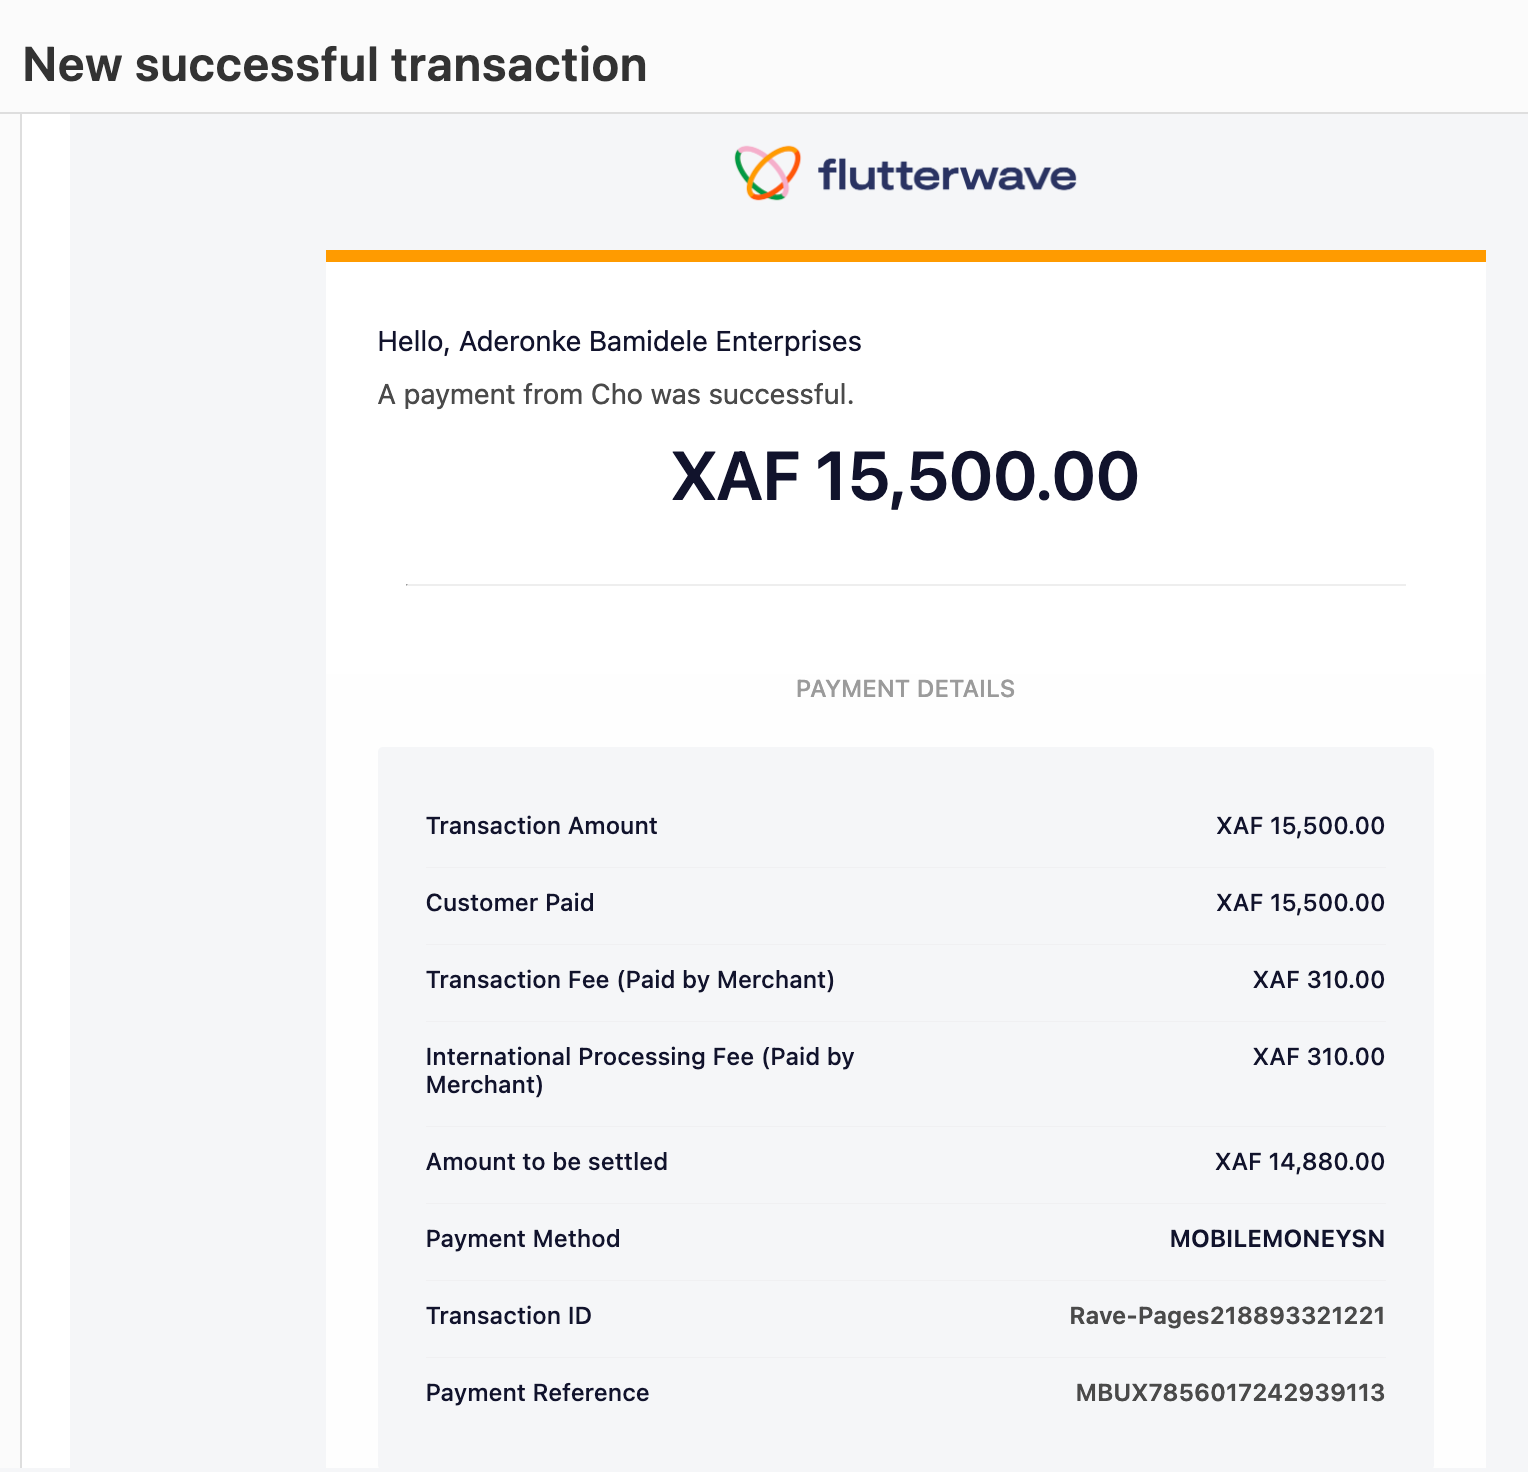
Task: Click the Amount to be settled label
Action: [546, 1162]
